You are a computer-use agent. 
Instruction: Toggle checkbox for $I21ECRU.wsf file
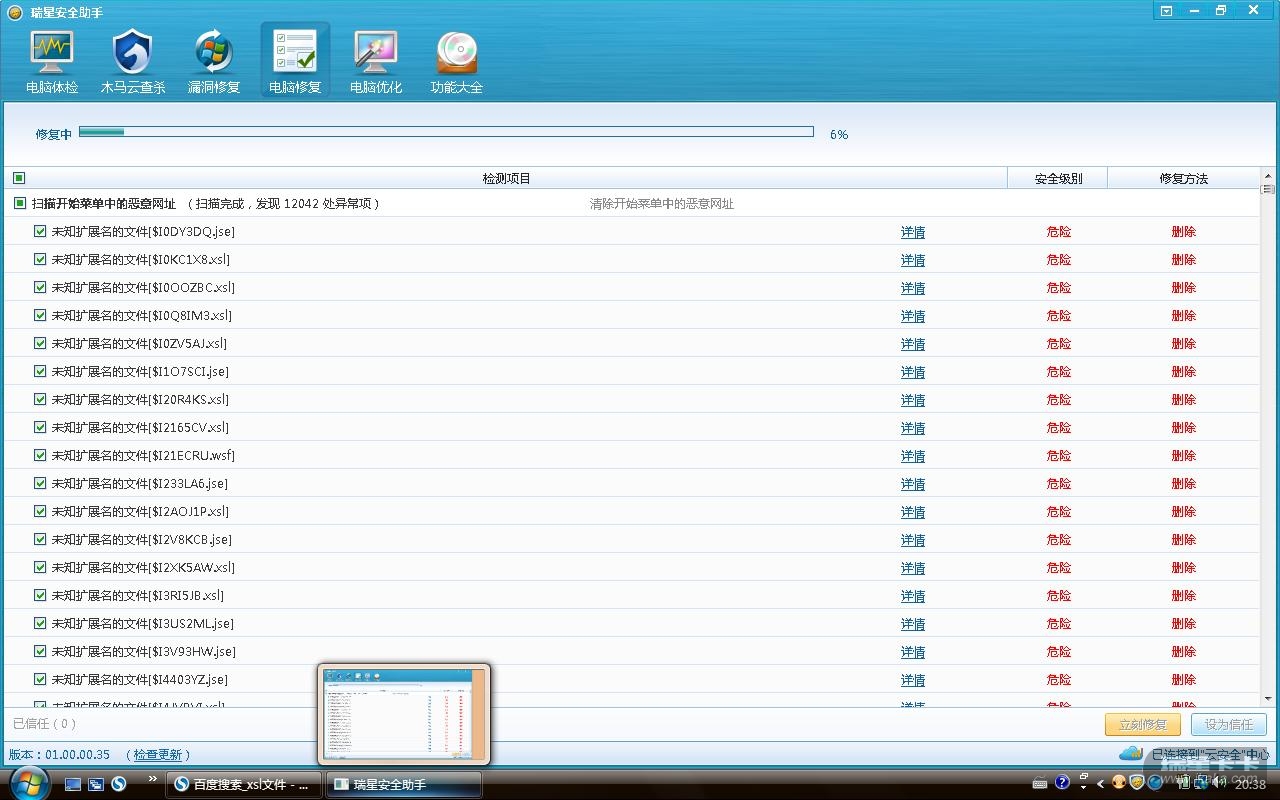tap(40, 455)
